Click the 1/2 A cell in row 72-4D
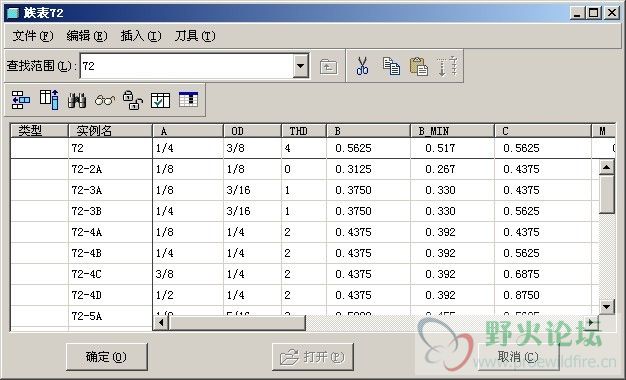 pos(188,295)
